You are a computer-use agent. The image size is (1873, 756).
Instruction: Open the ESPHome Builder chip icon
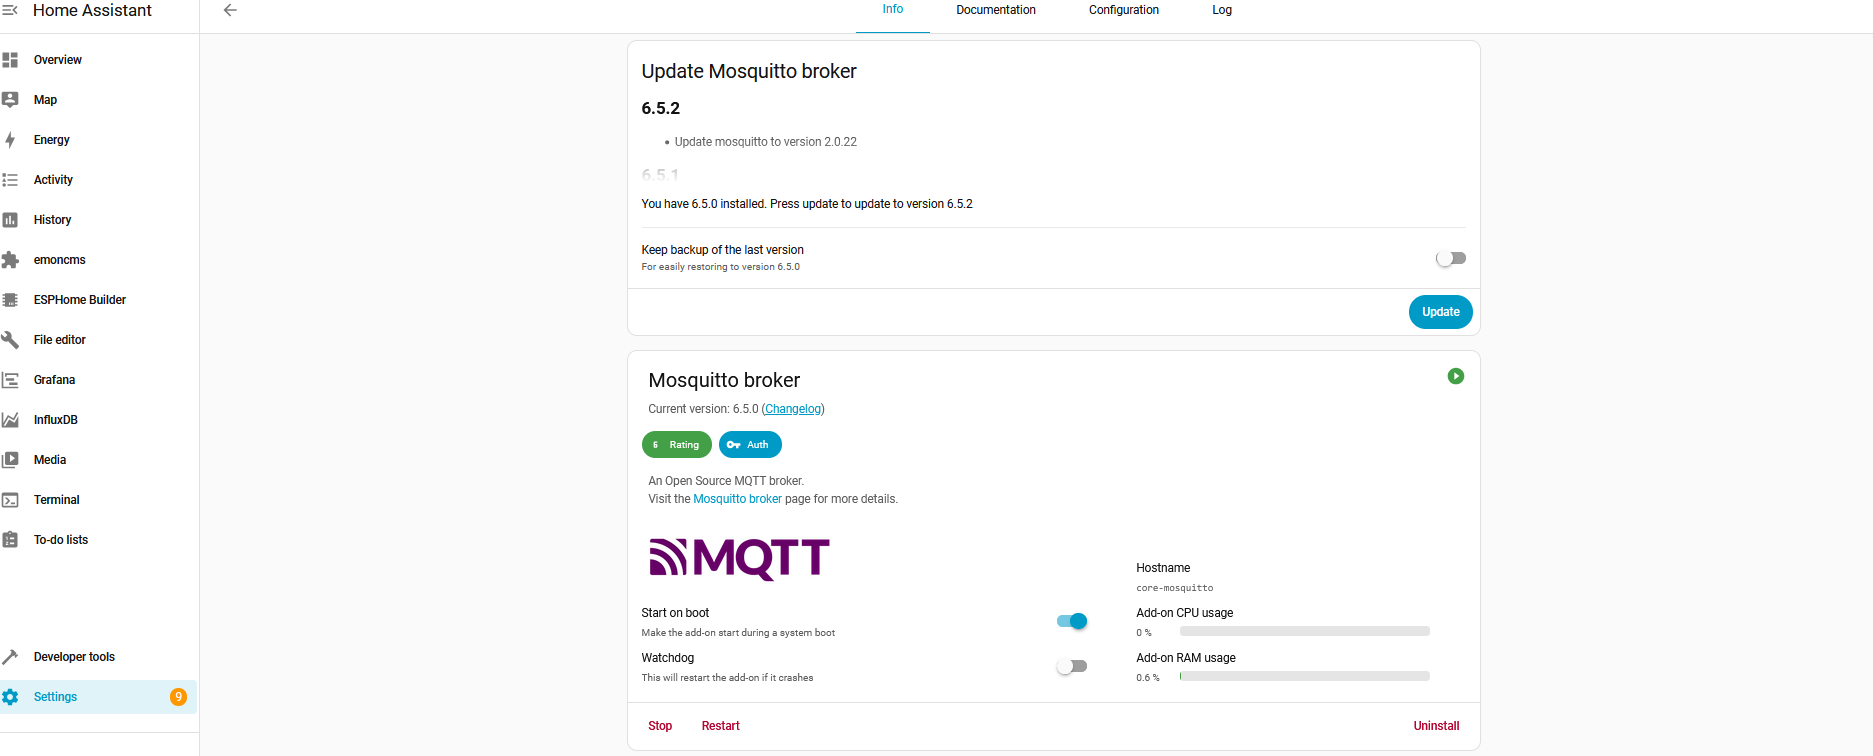click(10, 300)
